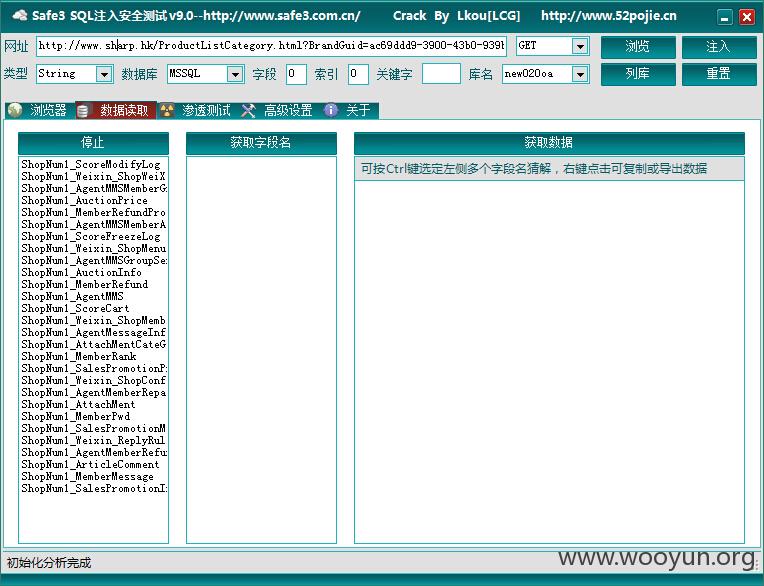764x586 pixels.
Task: Click the 获取数据 button
Action: tap(549, 143)
